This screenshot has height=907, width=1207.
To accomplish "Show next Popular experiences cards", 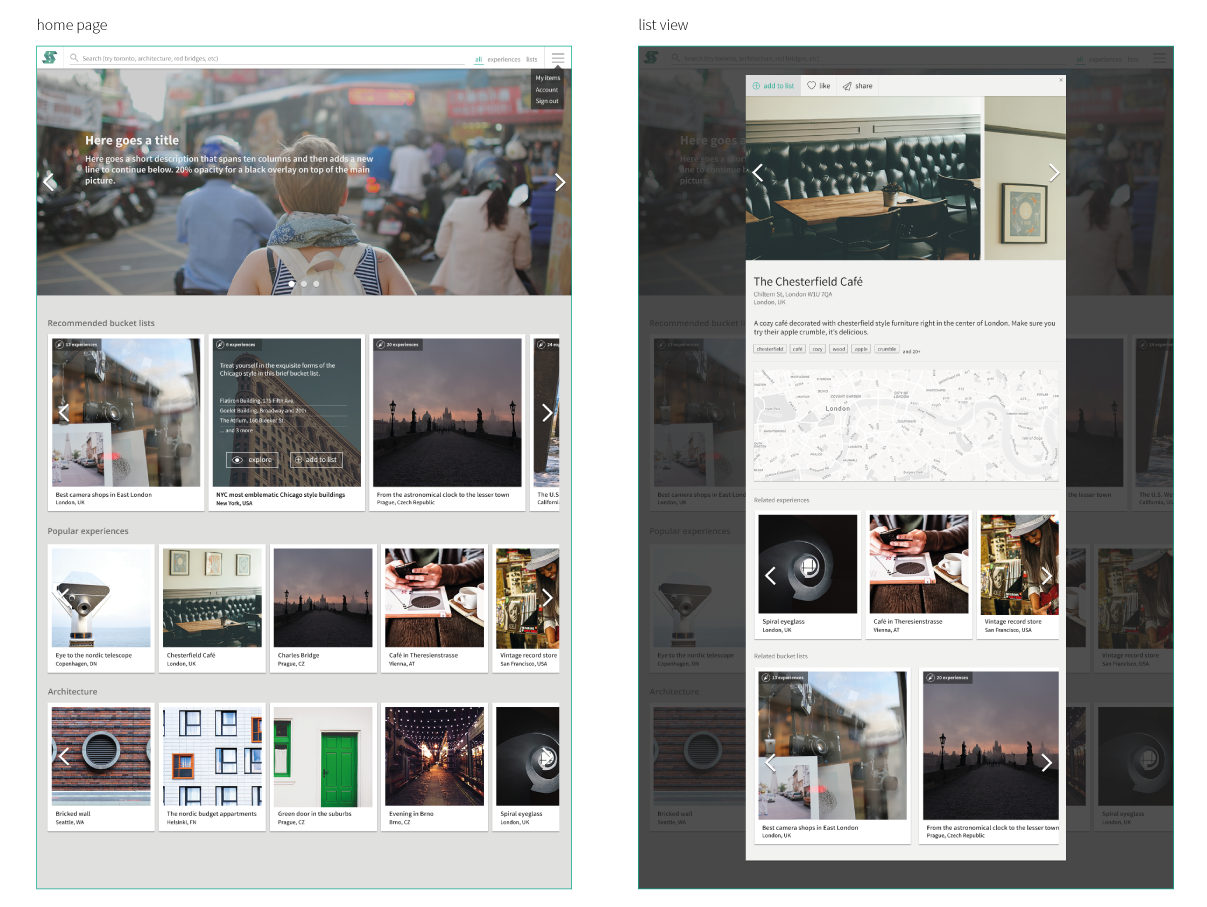I will pos(547,597).
